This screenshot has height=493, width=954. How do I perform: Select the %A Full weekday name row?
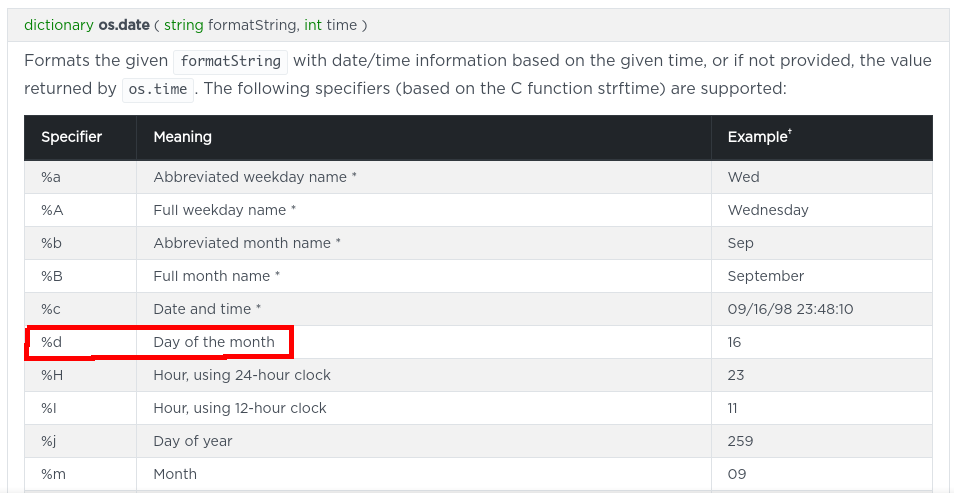coord(478,210)
